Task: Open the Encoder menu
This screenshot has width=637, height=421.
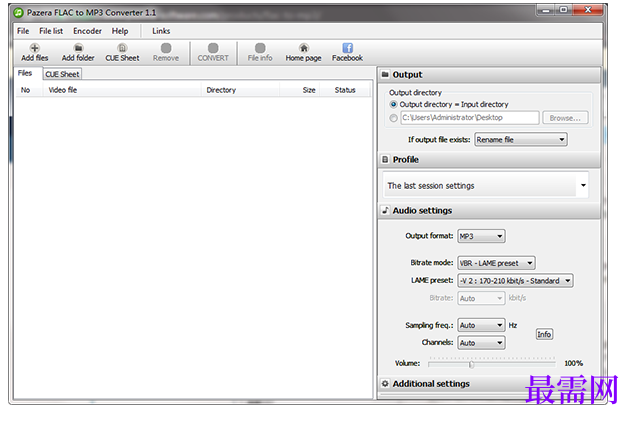Action: pos(87,31)
